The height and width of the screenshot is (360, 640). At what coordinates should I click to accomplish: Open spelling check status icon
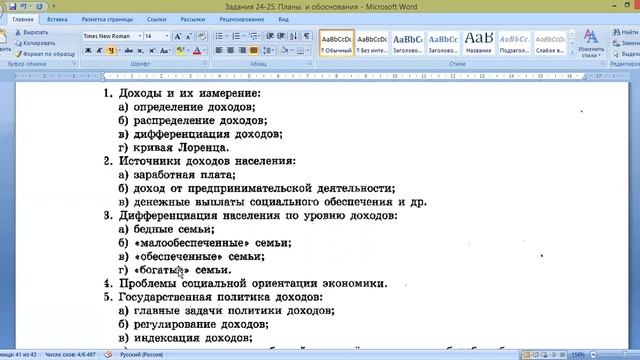tap(108, 355)
